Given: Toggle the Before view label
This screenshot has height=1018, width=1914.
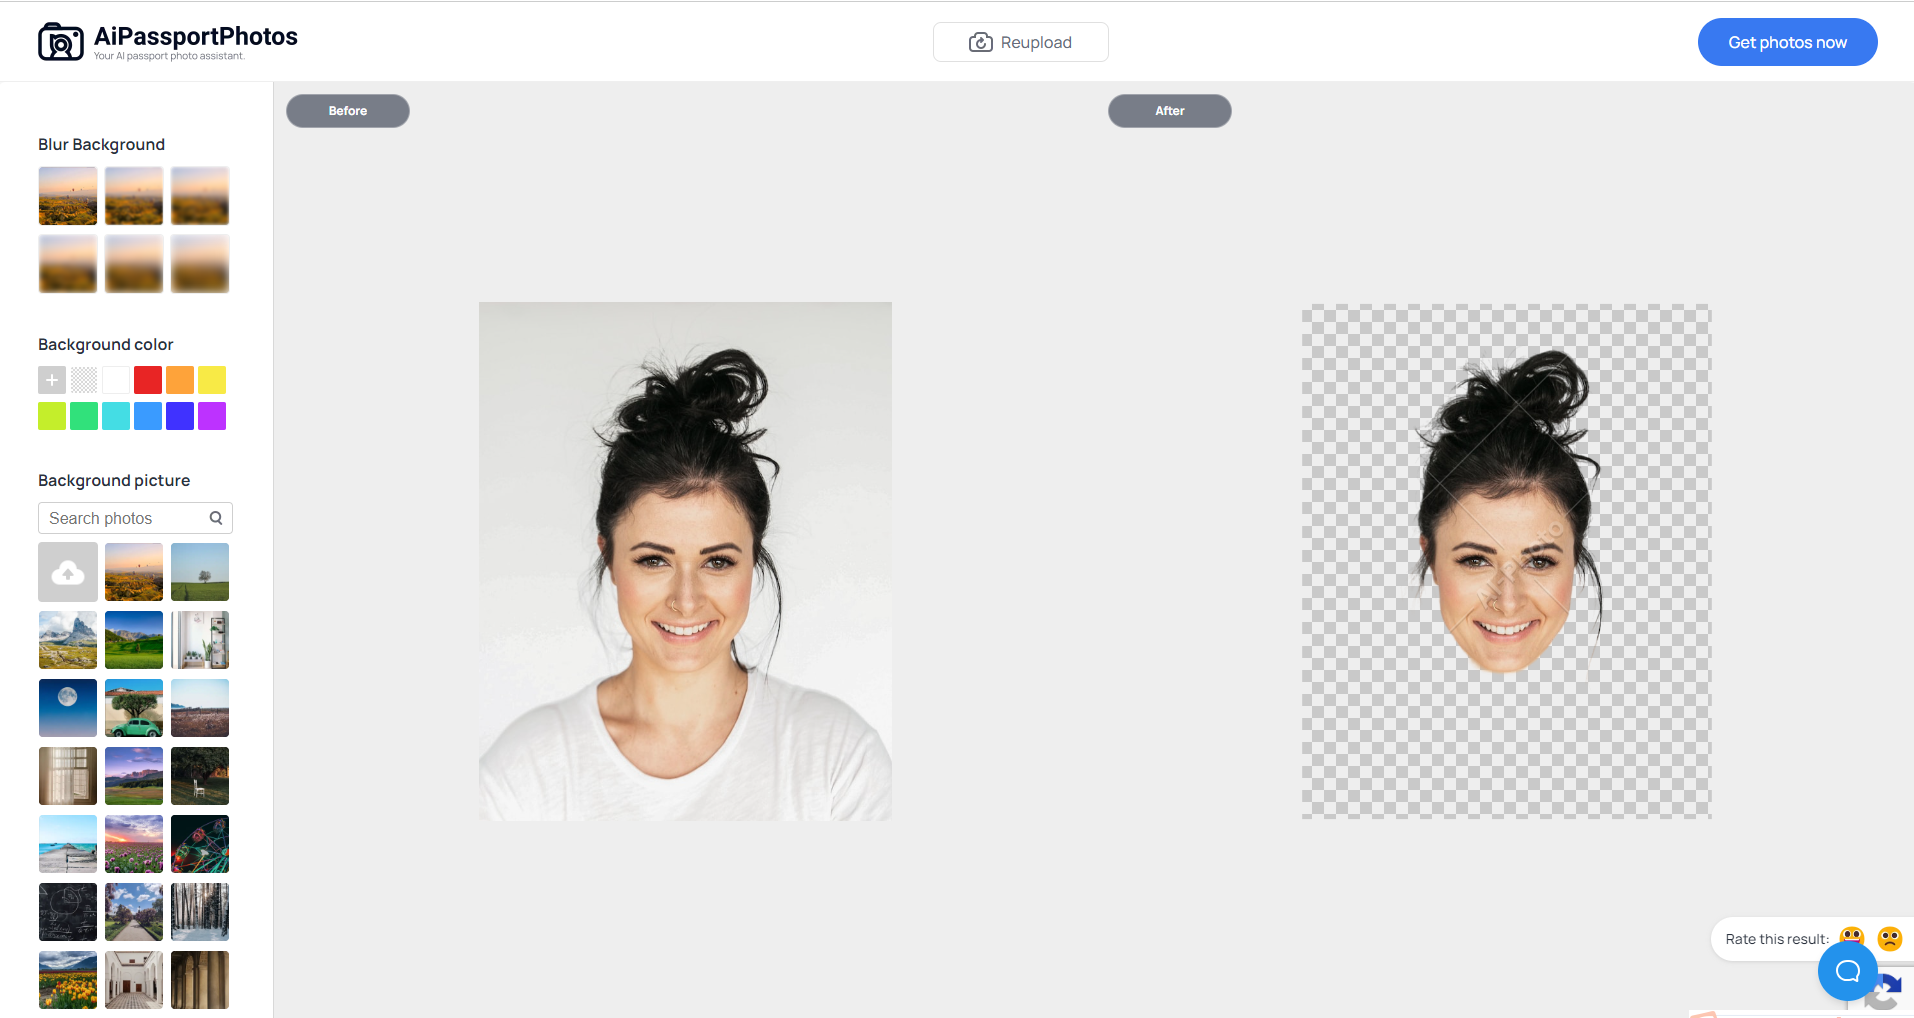Looking at the screenshot, I should click(347, 110).
